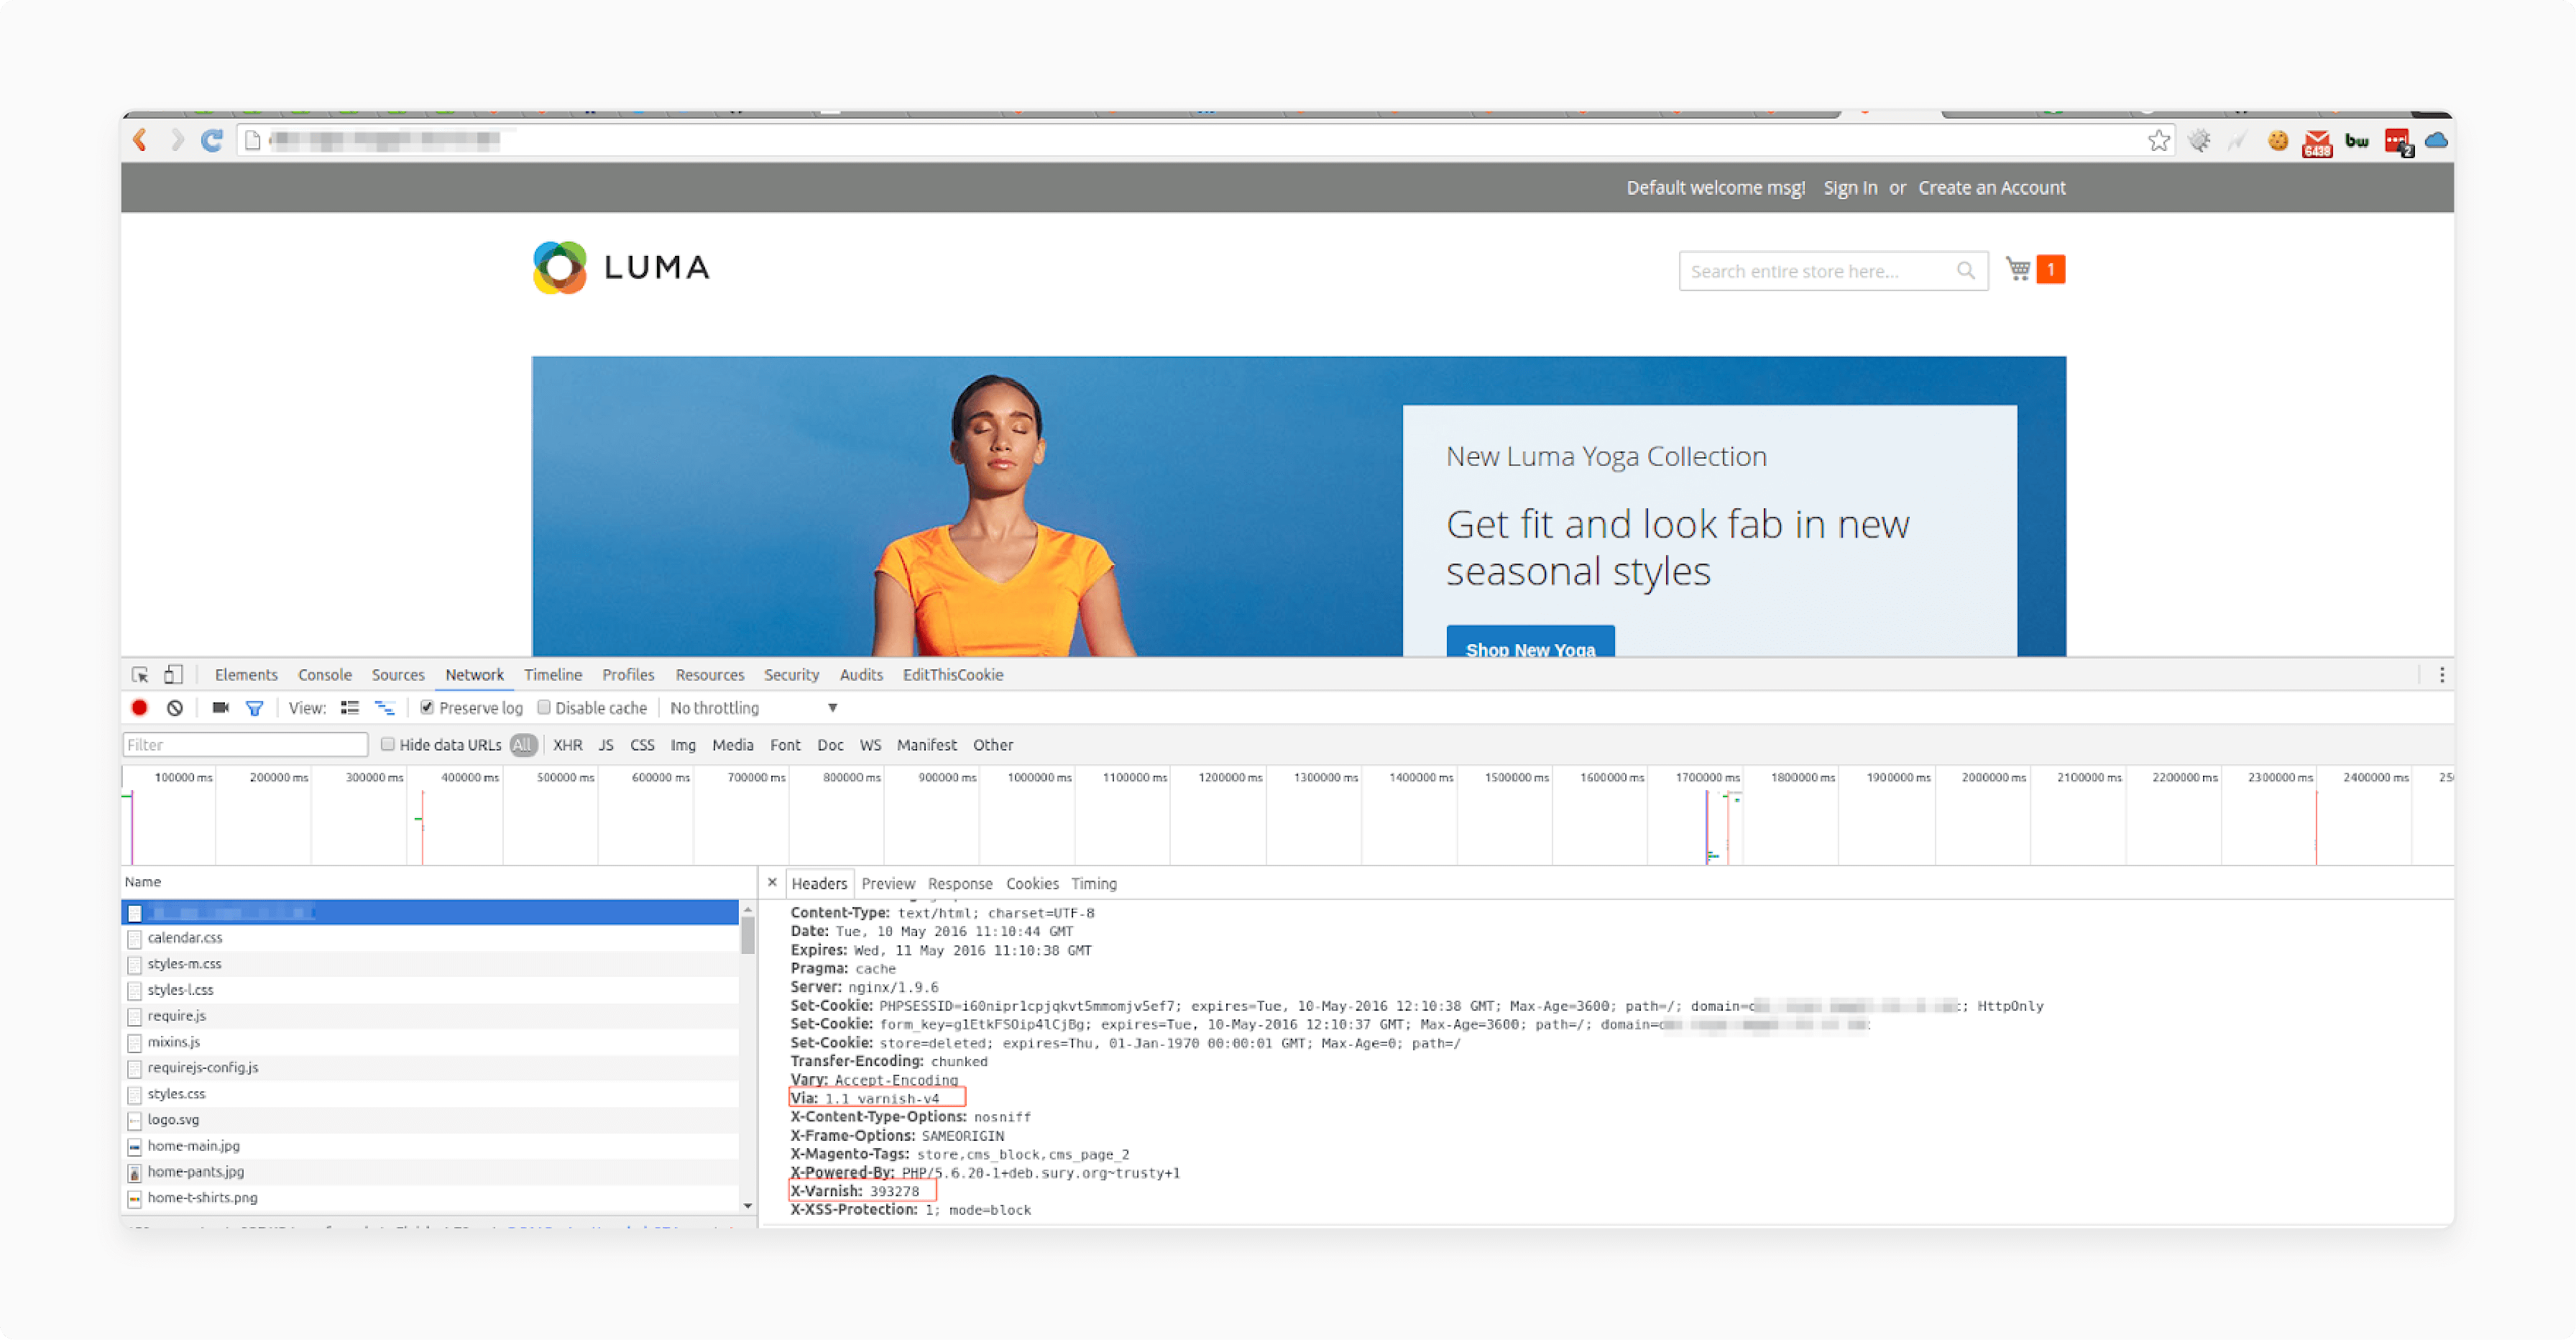Check Hide data URLs

[x=388, y=745]
